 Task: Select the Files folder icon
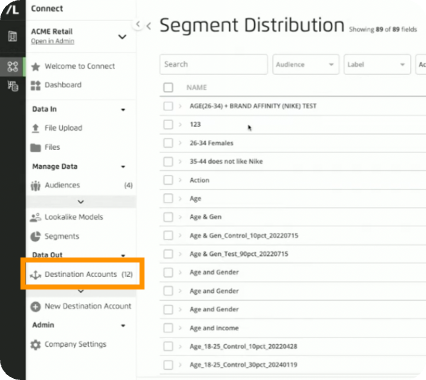pyautogui.click(x=35, y=147)
